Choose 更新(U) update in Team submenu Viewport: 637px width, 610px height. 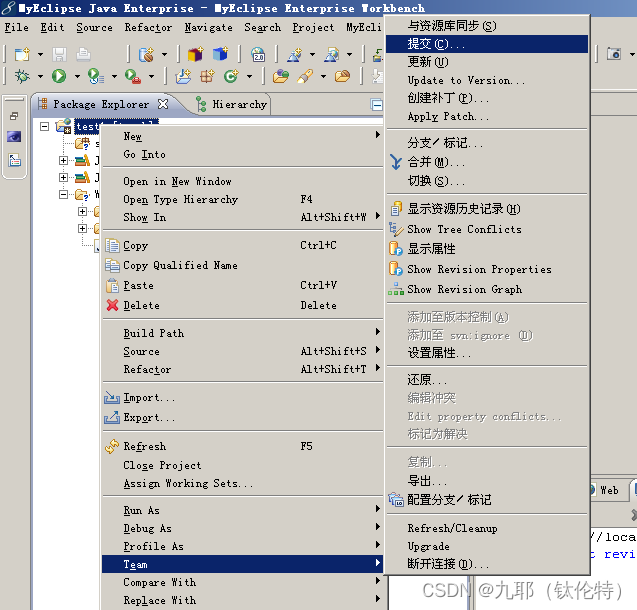(487, 62)
